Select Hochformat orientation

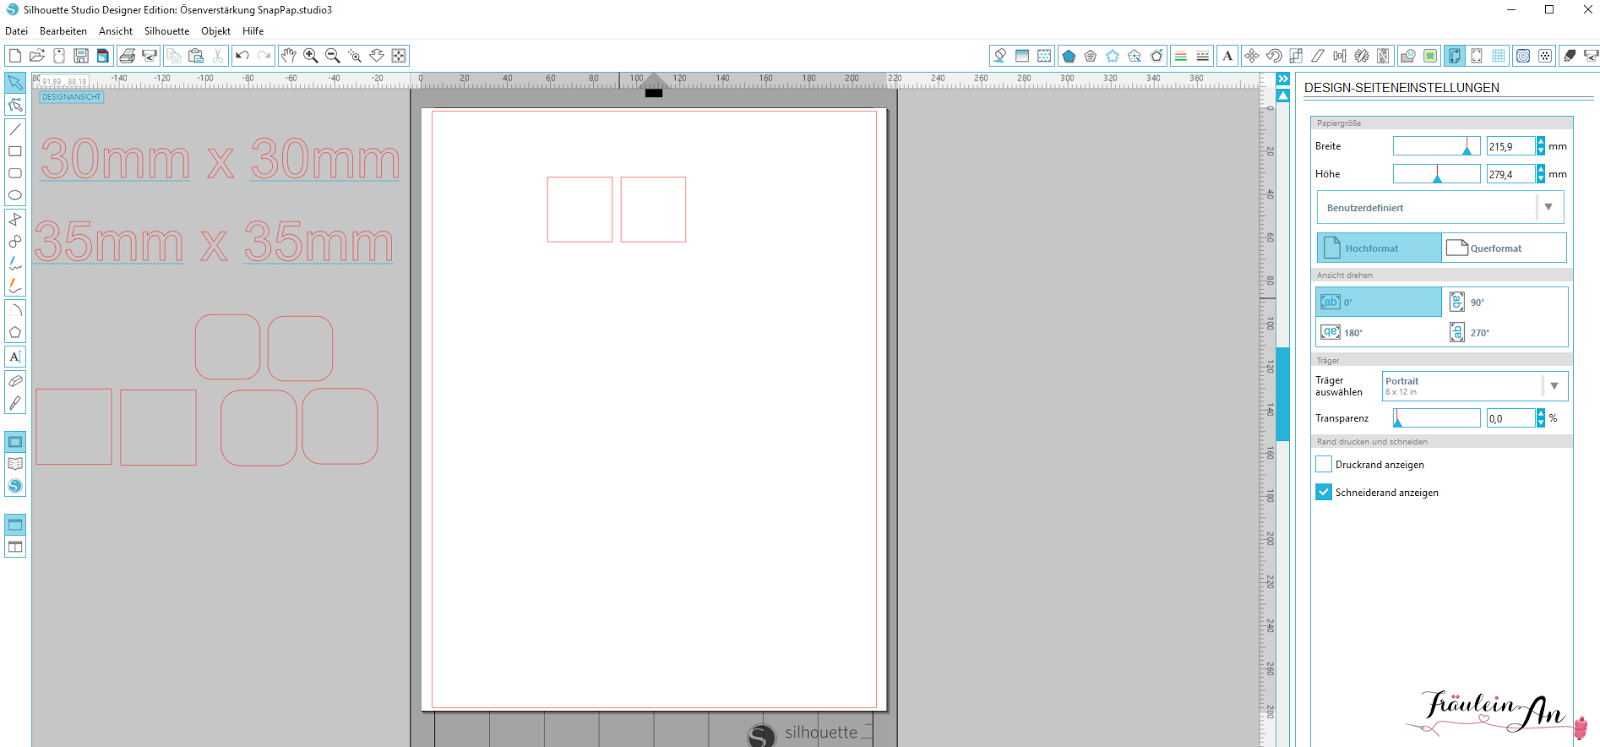coord(1379,248)
